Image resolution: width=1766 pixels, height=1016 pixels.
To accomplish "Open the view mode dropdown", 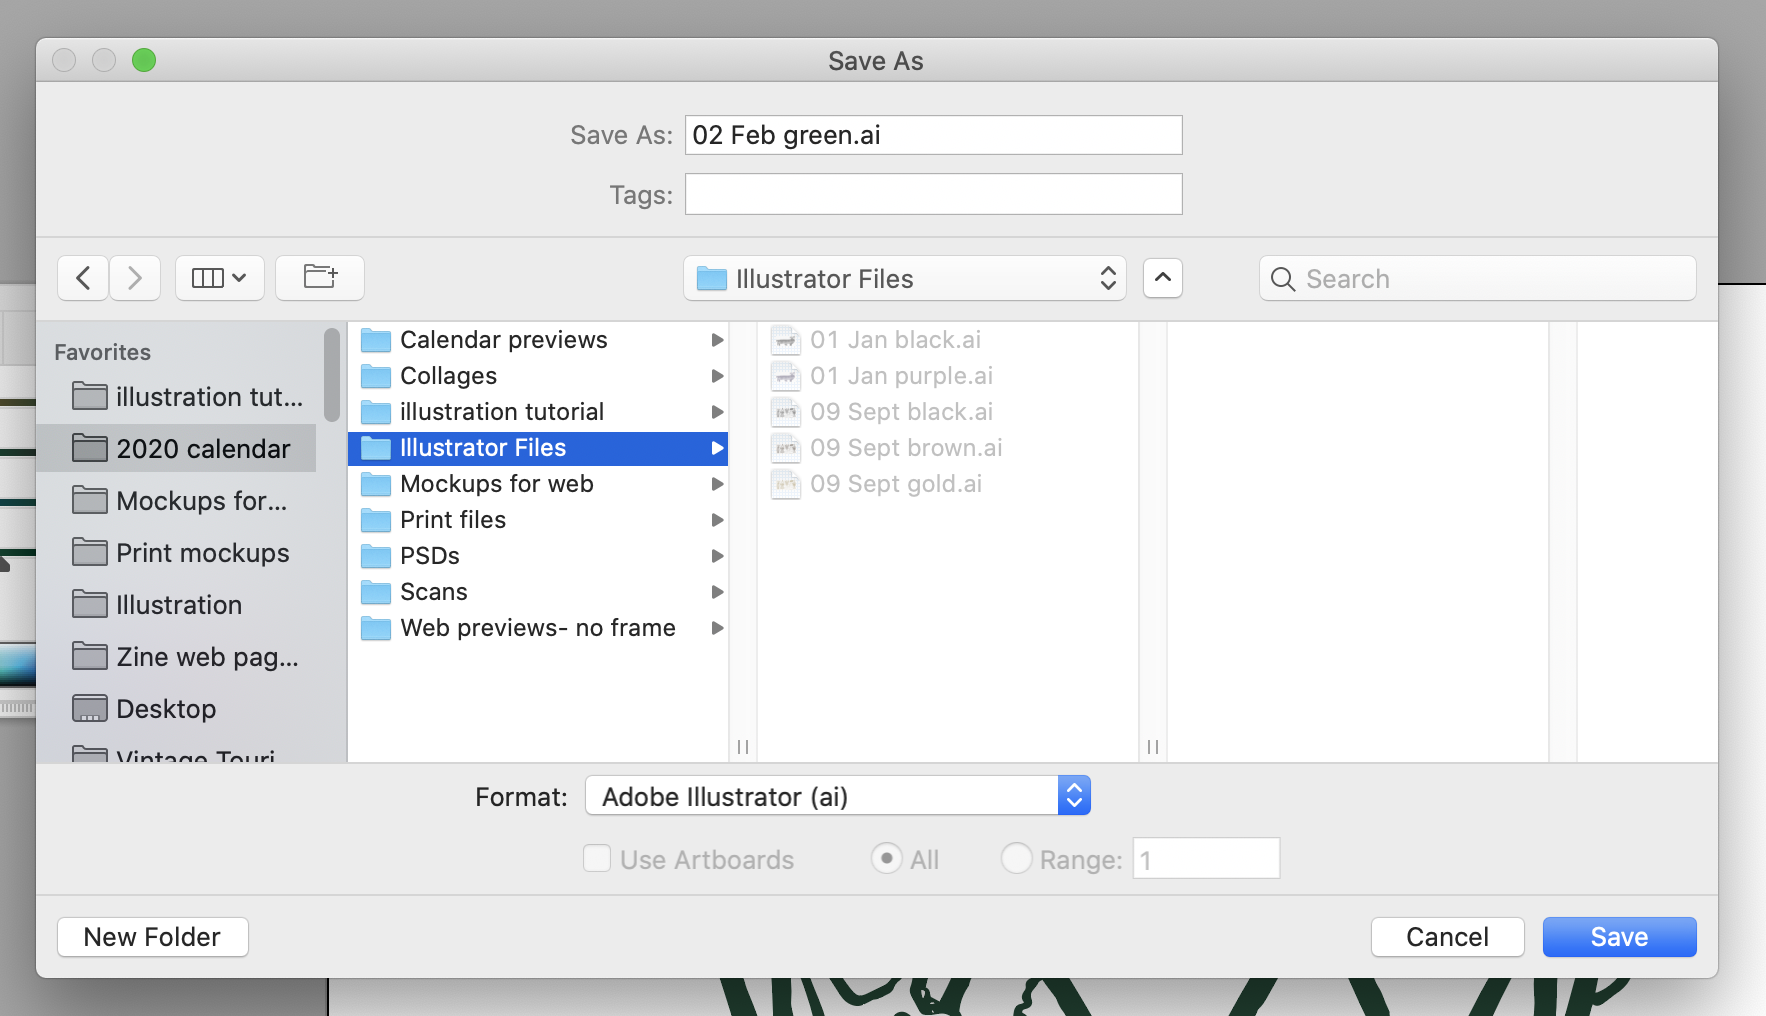I will [220, 278].
